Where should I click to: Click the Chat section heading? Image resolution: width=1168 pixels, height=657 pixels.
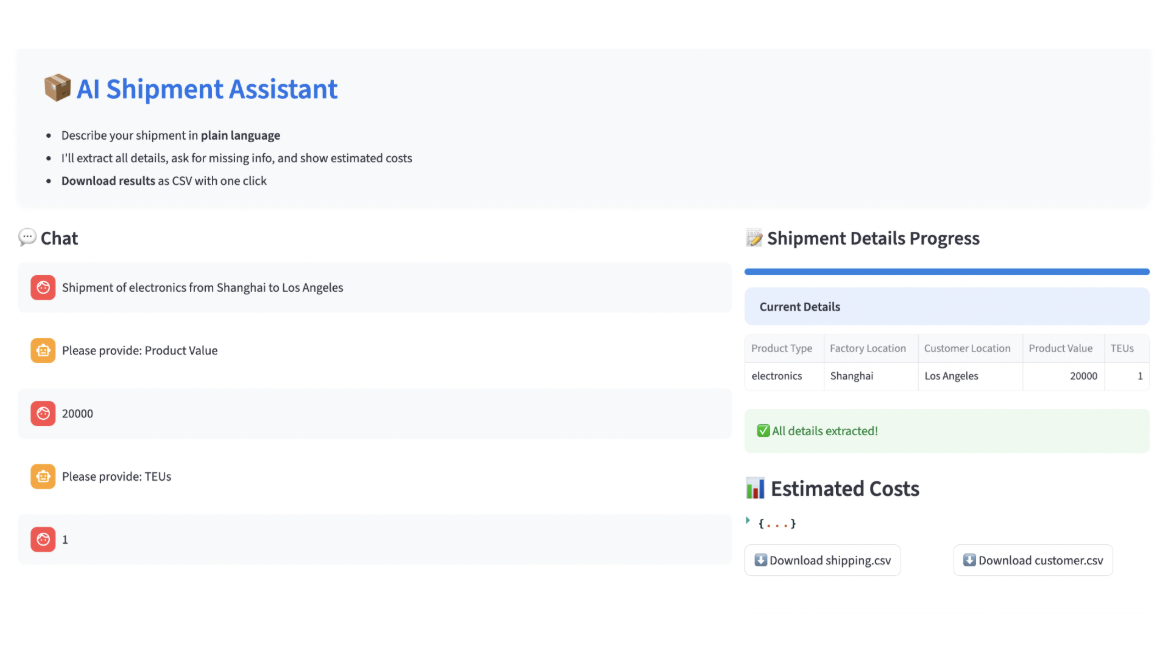pos(59,238)
